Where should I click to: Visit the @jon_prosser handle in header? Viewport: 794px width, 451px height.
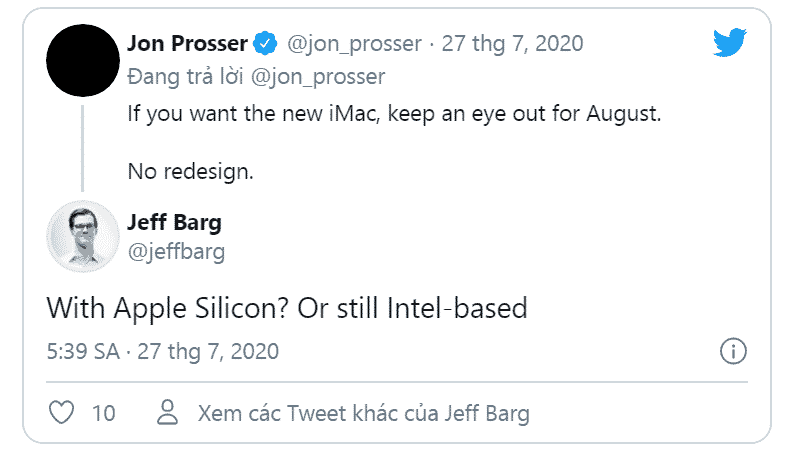(353, 43)
